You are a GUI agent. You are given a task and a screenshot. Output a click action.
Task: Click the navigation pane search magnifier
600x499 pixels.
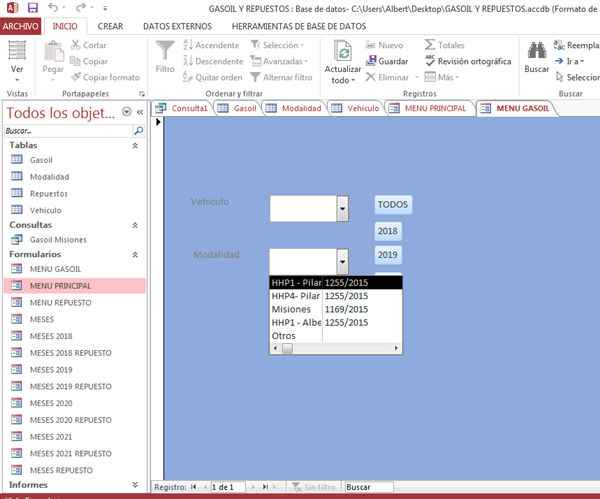pos(139,131)
